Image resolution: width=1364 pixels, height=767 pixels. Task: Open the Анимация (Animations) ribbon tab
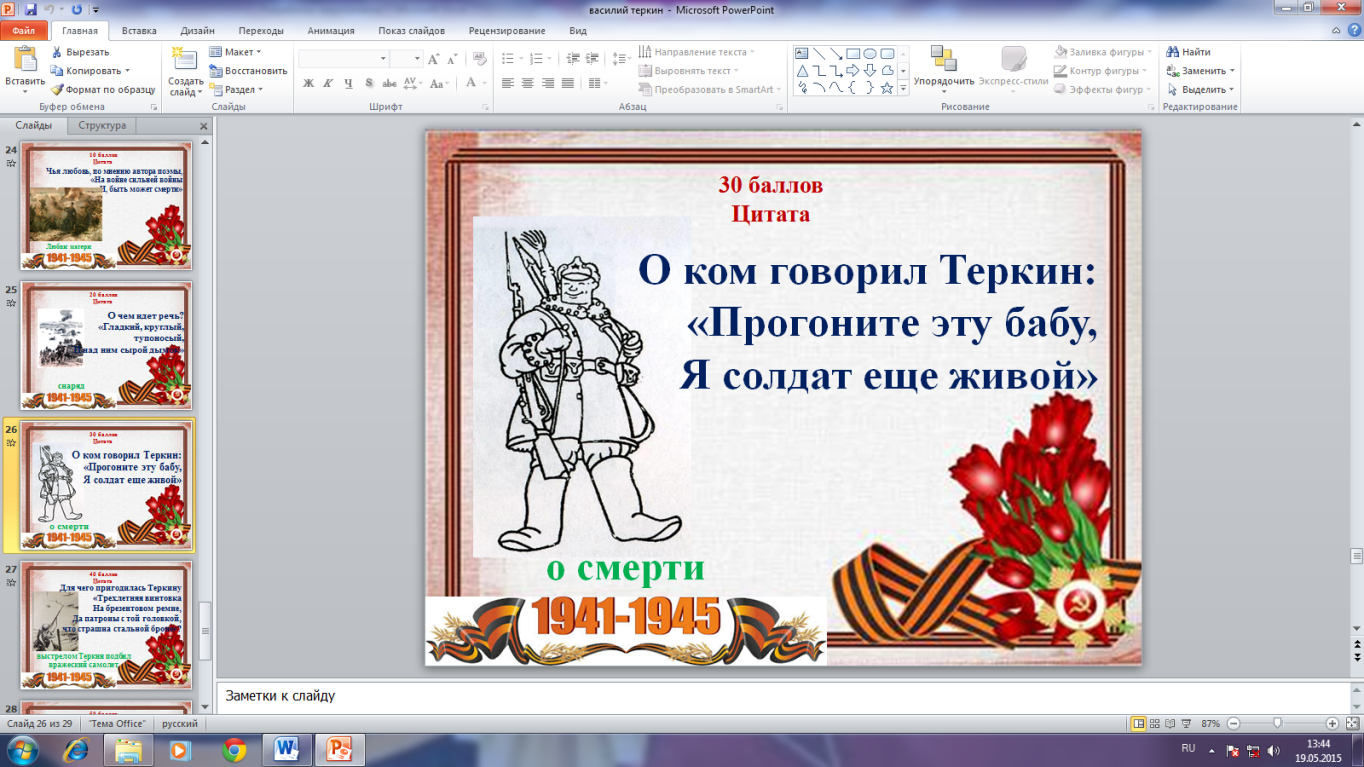tap(329, 31)
